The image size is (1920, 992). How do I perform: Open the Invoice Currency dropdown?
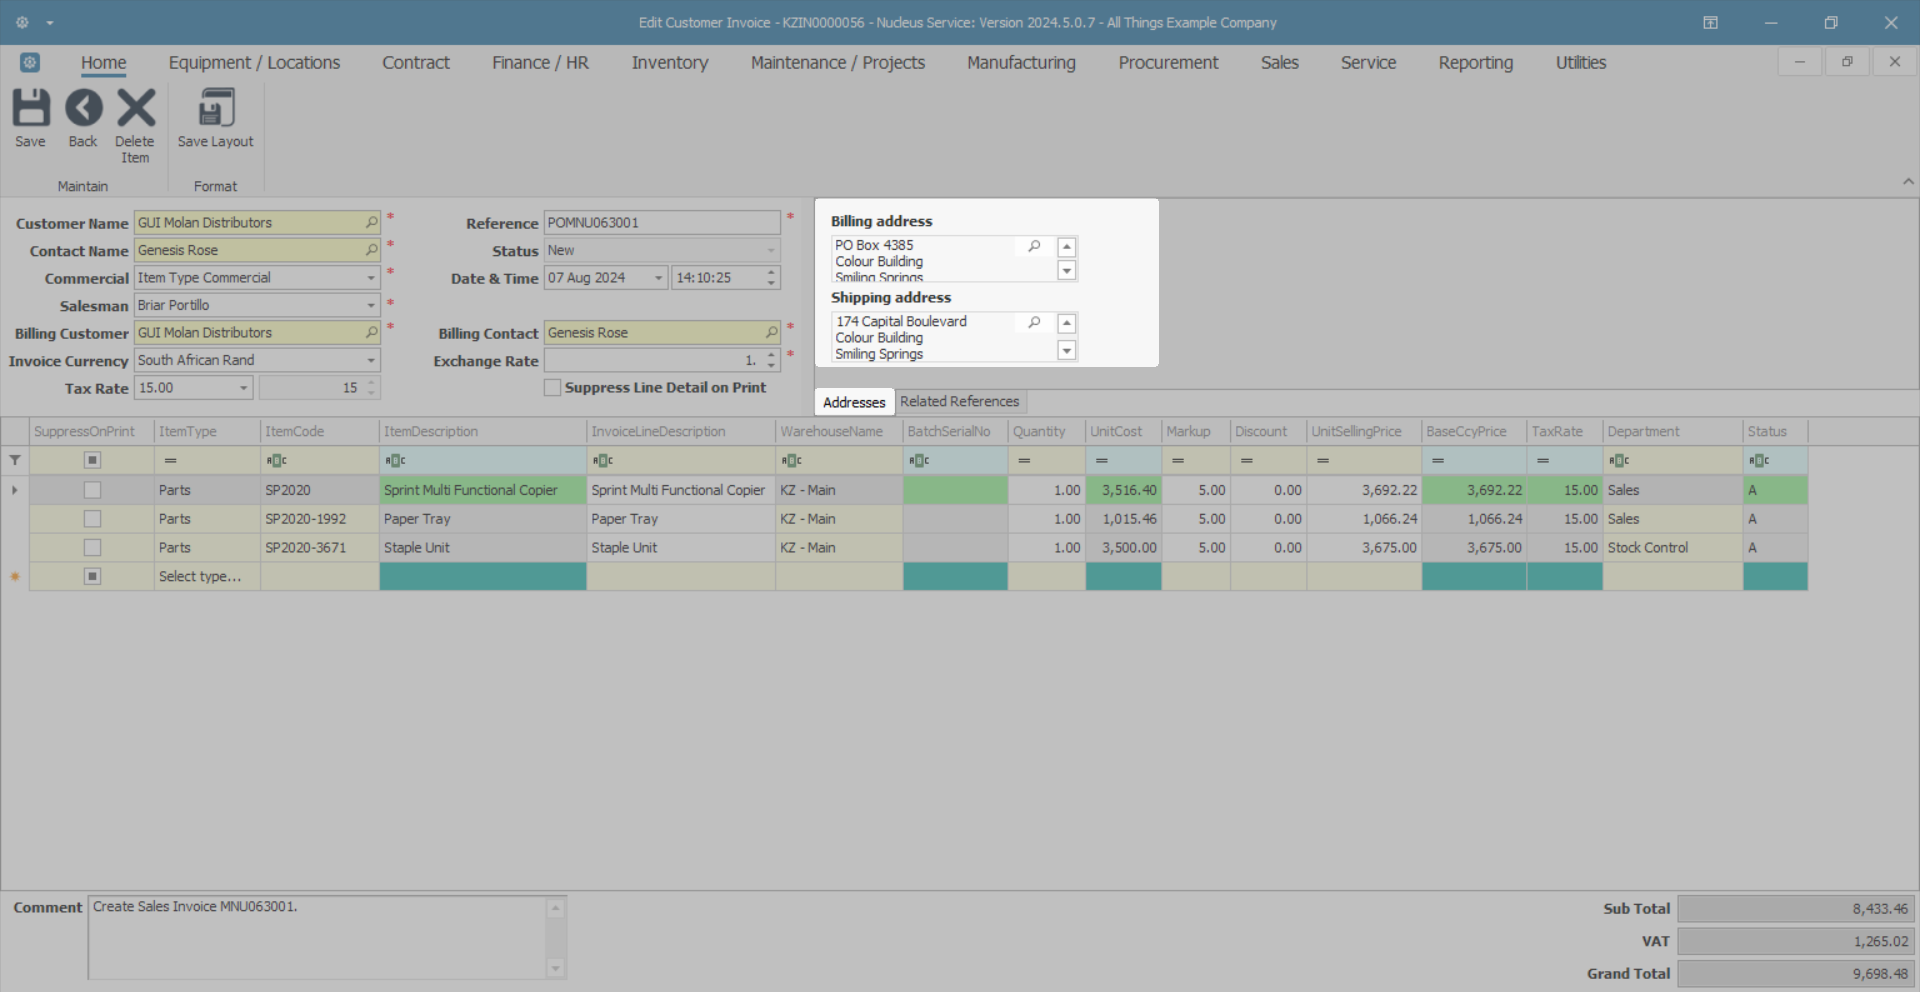click(x=371, y=360)
